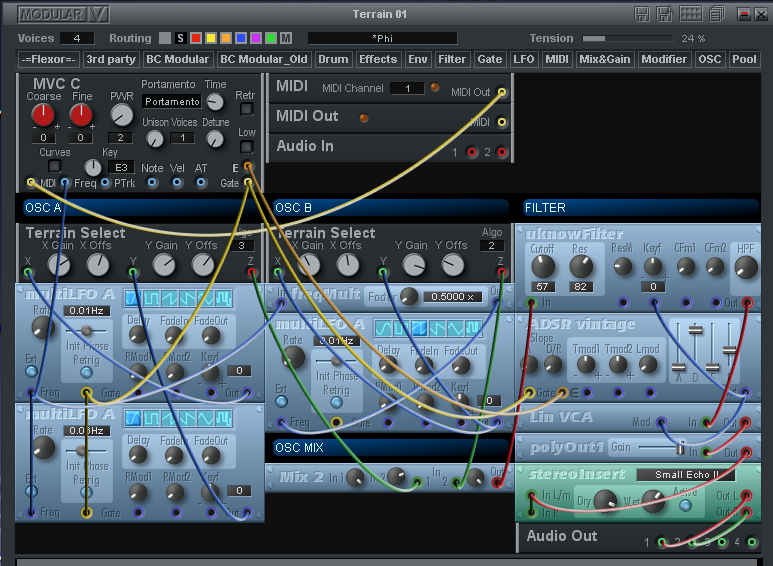Image resolution: width=773 pixels, height=566 pixels.
Task: Open the Key value E3 box
Action: pos(121,167)
